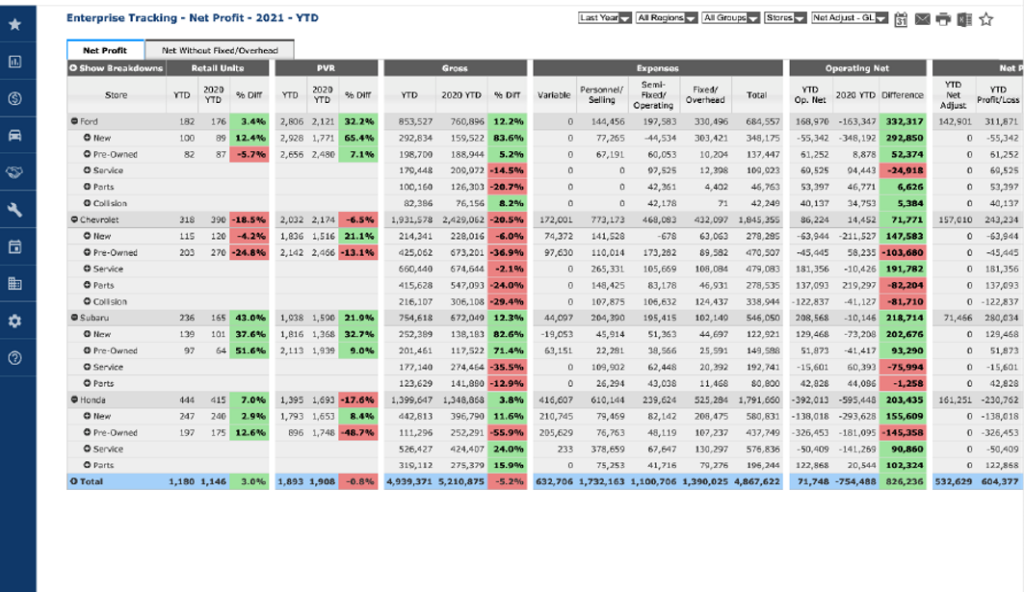Click the Personnel/Selling column header

point(601,95)
